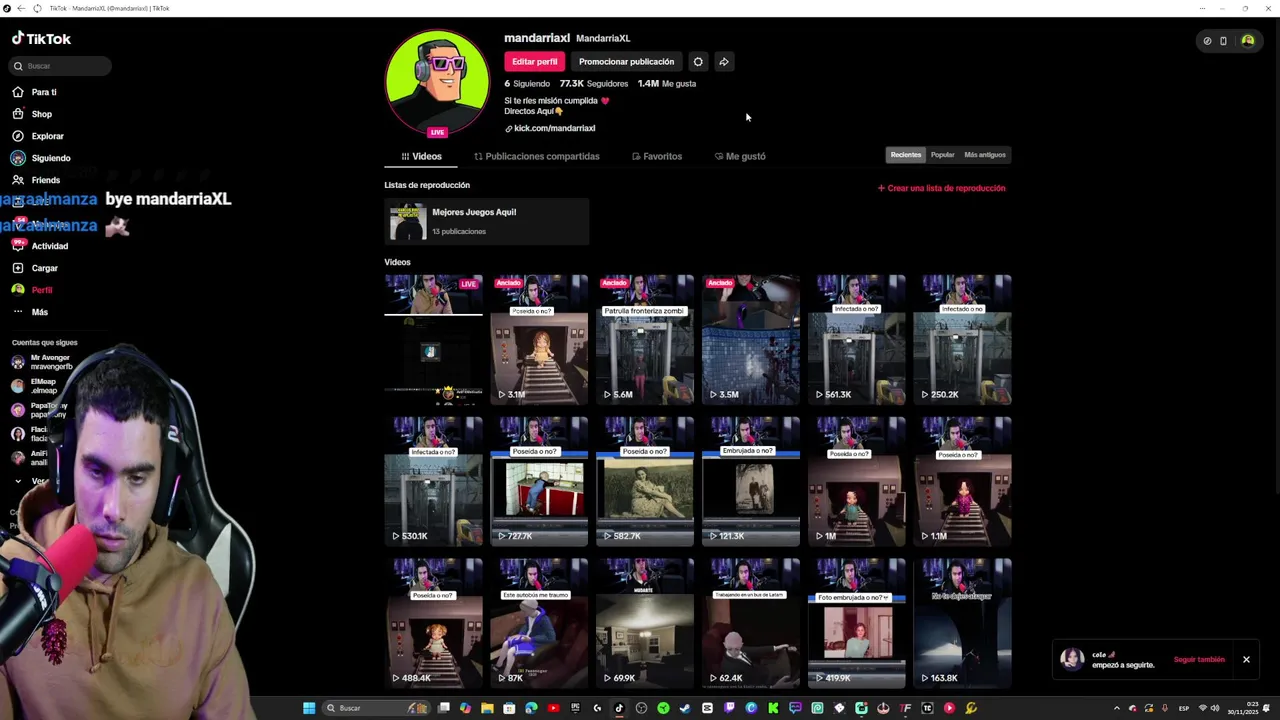This screenshot has width=1280, height=720.
Task: Open the pinned video with 3.1M views
Action: pyautogui.click(x=539, y=339)
